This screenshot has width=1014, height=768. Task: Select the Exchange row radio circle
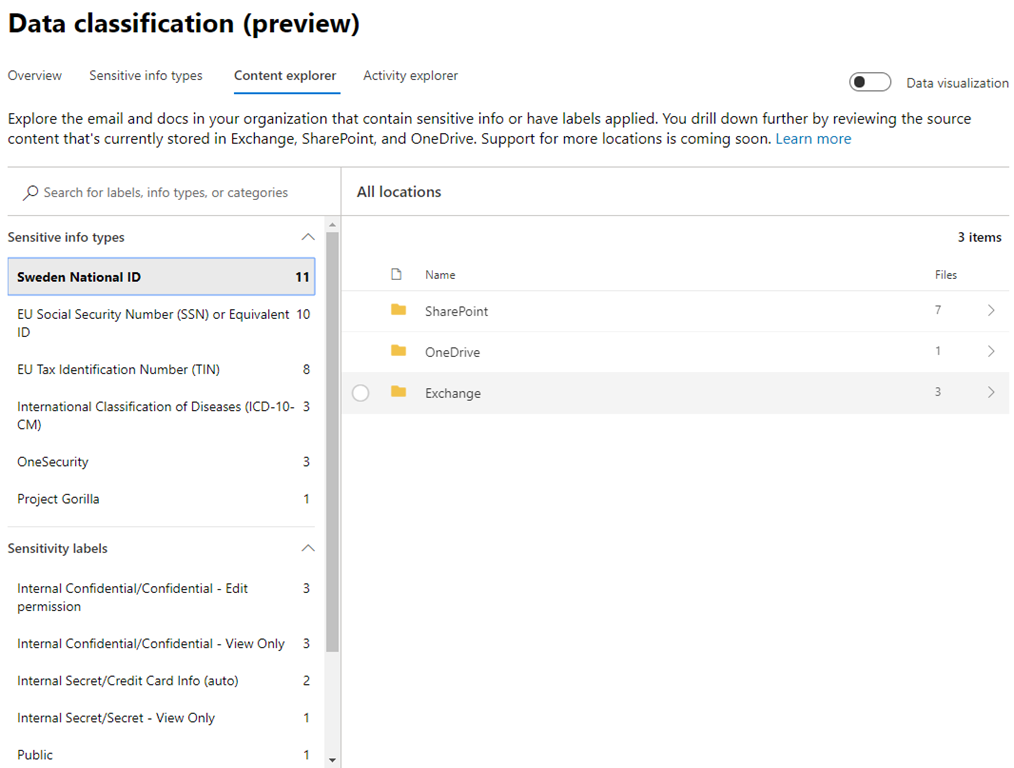[x=361, y=393]
